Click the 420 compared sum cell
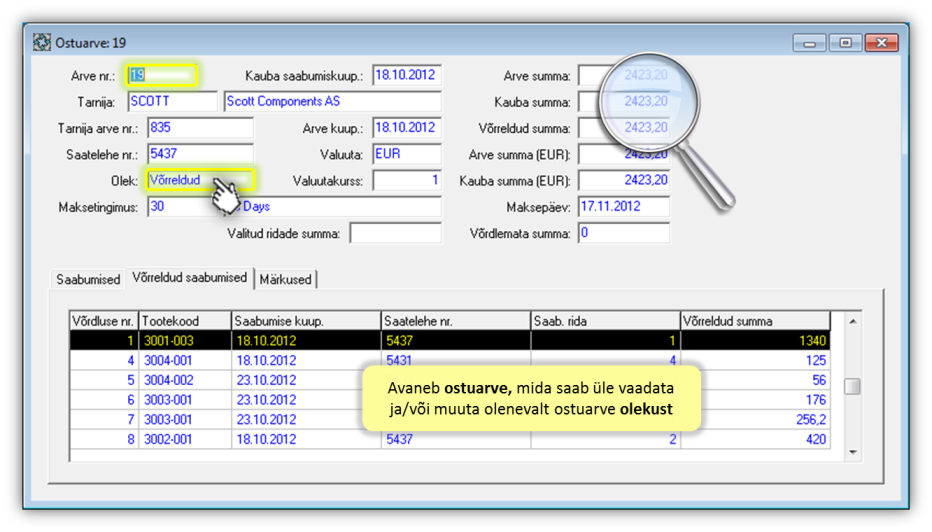Viewport: 932px width, 532px height. point(755,439)
